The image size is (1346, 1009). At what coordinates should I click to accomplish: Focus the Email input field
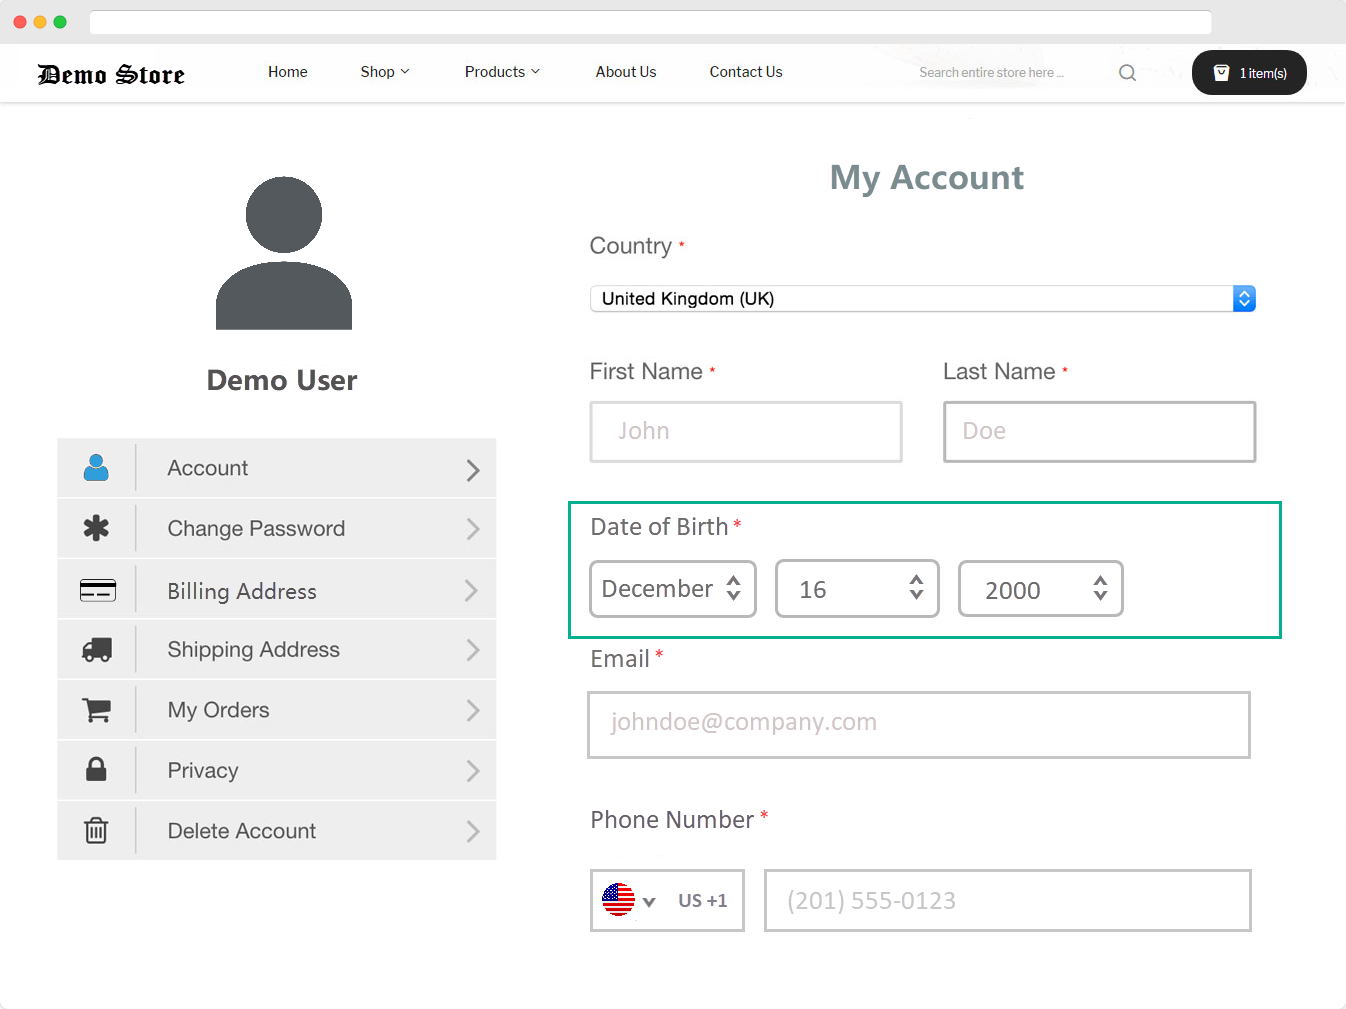(918, 724)
